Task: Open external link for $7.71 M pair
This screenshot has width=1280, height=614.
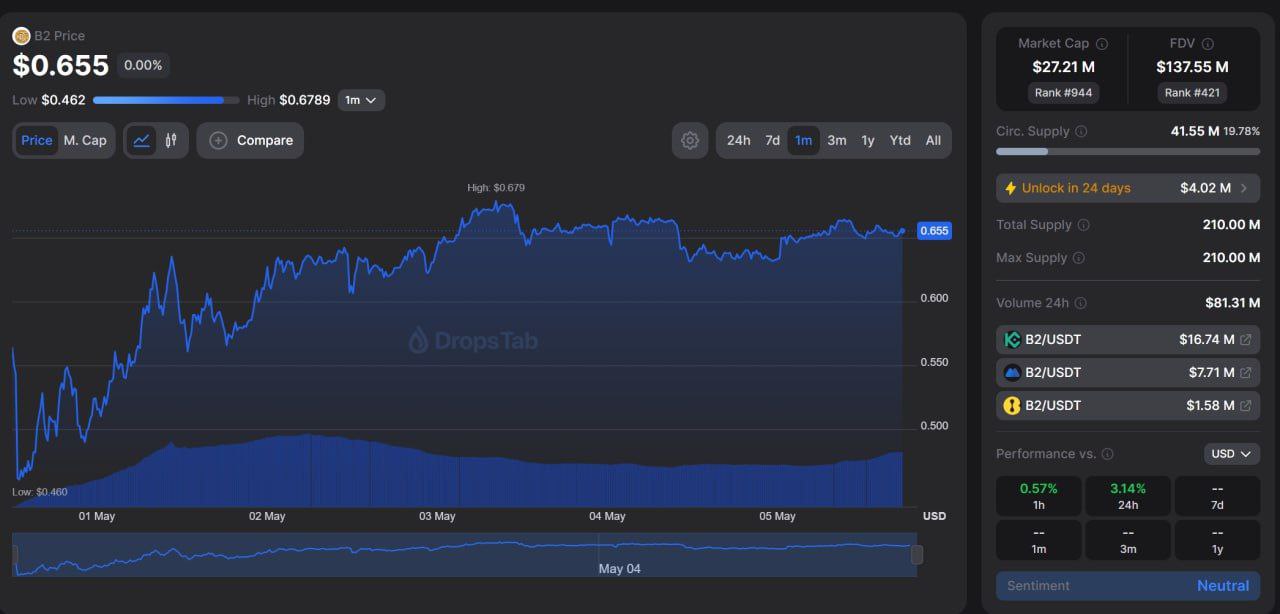Action: click(x=1245, y=373)
